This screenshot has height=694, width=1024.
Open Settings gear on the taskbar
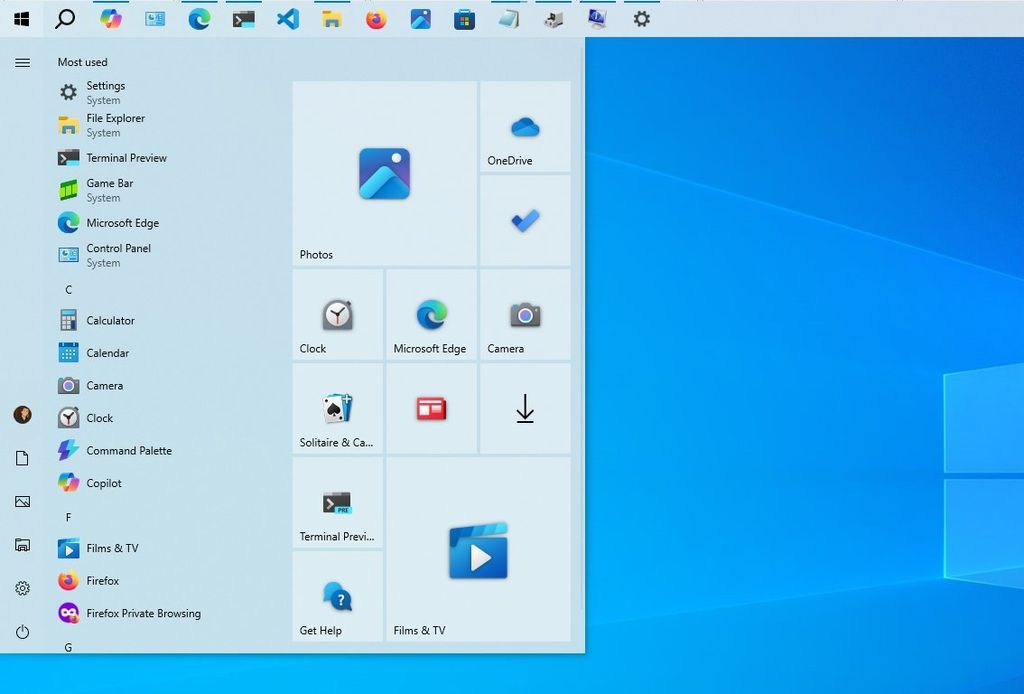pyautogui.click(x=641, y=19)
